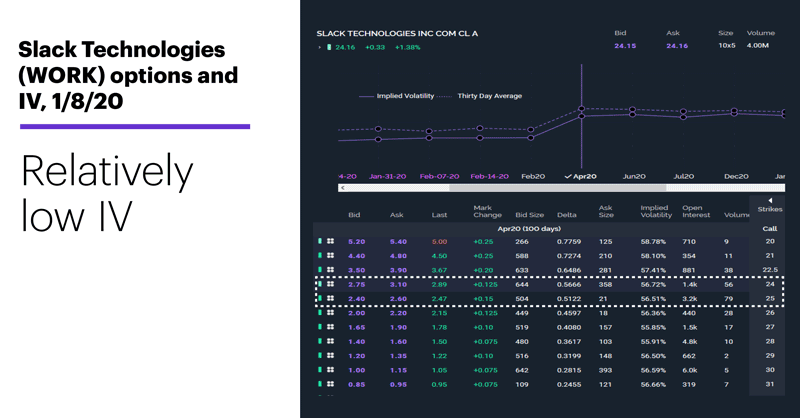
Task: Click the scrollbar left arrow below the expirations
Action: [342, 188]
